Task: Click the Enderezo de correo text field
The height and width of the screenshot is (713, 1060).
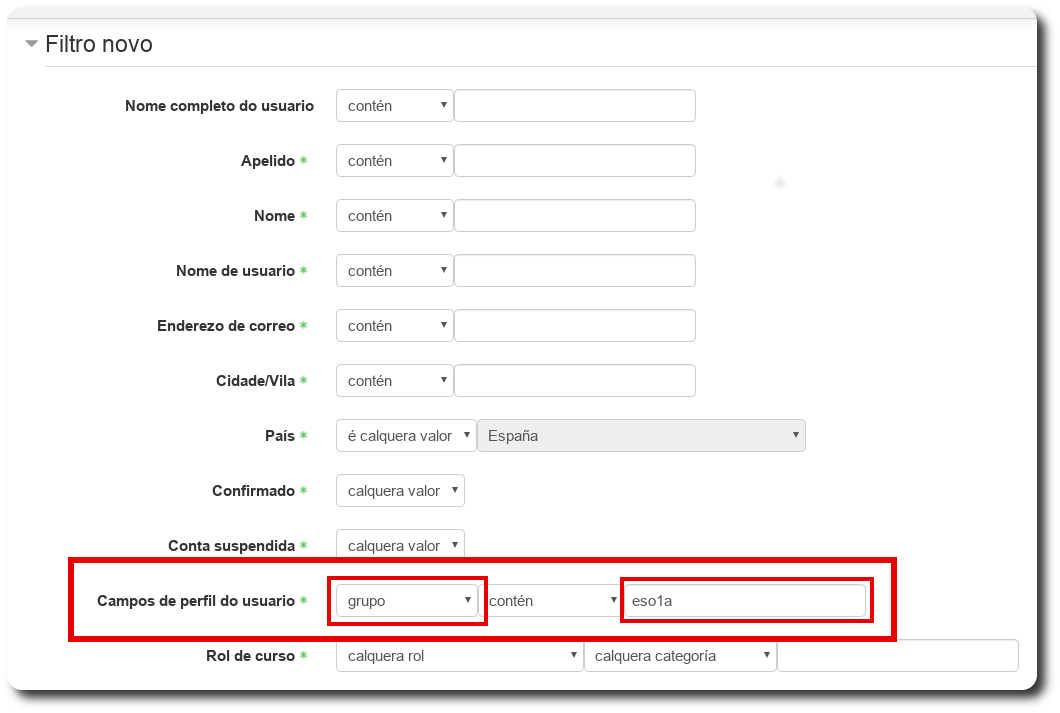Action: (x=575, y=326)
